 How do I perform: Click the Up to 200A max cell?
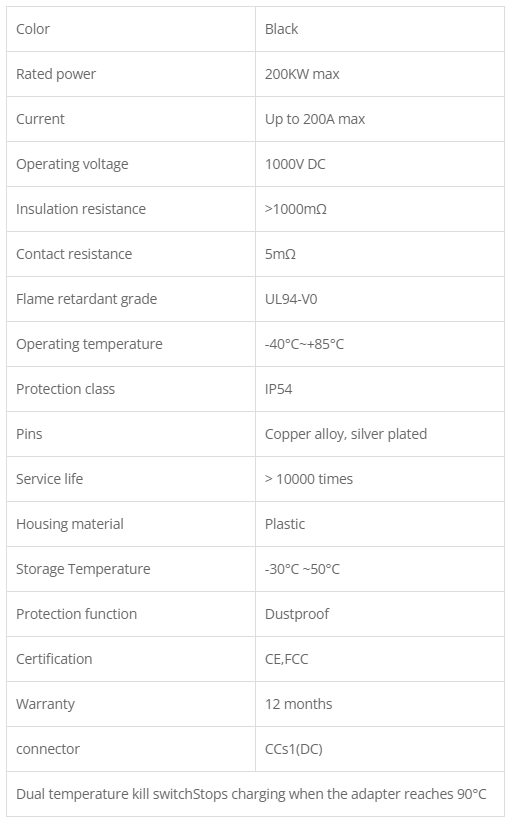coord(380,119)
